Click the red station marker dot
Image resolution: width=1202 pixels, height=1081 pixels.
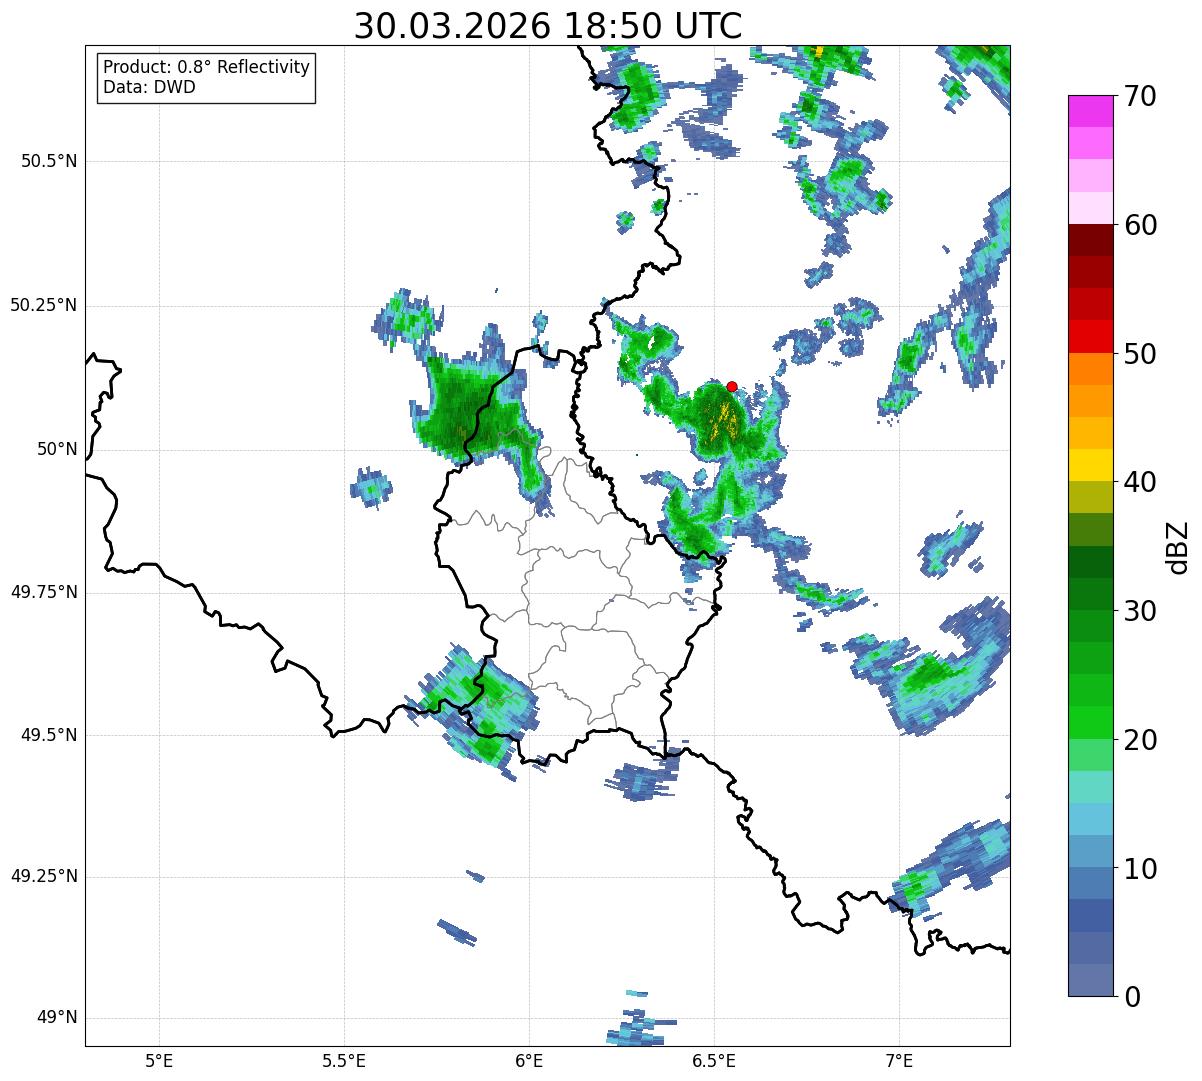[732, 386]
